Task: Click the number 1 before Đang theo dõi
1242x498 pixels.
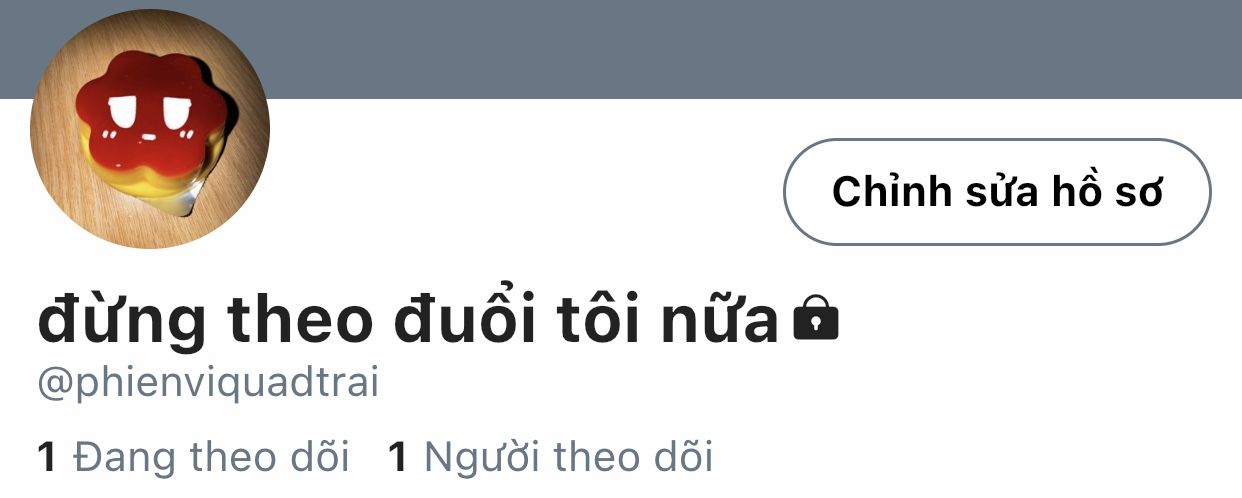Action: coord(47,457)
